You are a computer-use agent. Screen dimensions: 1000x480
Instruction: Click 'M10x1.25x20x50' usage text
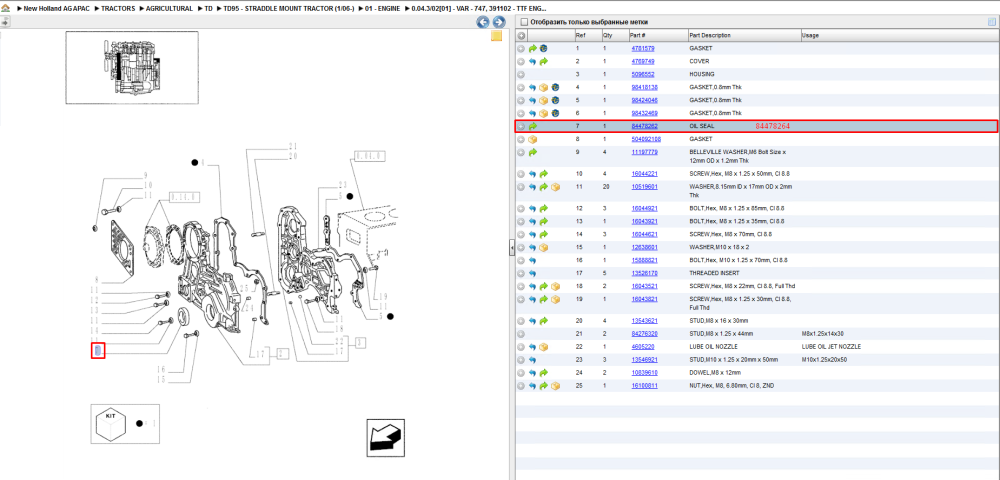point(825,360)
